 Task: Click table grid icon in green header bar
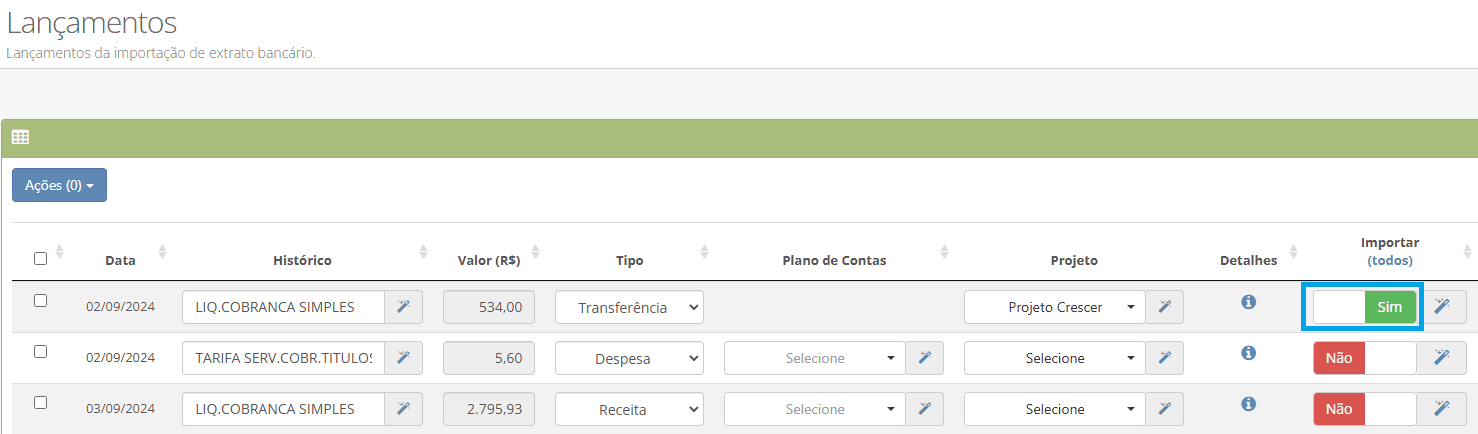20,138
